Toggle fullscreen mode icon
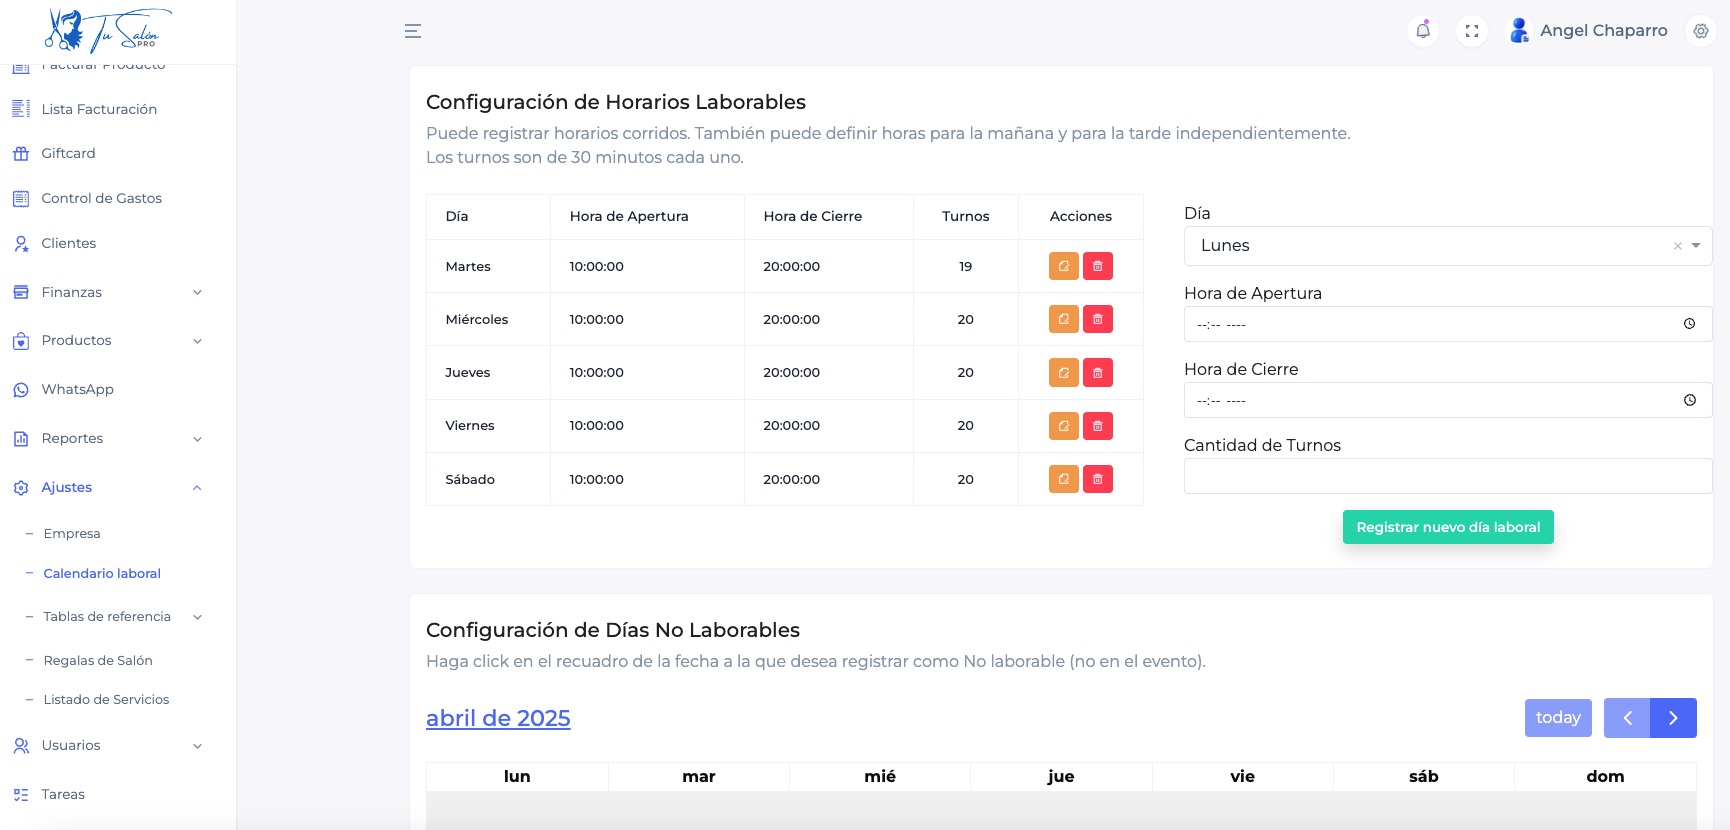Image resolution: width=1730 pixels, height=830 pixels. click(1471, 31)
